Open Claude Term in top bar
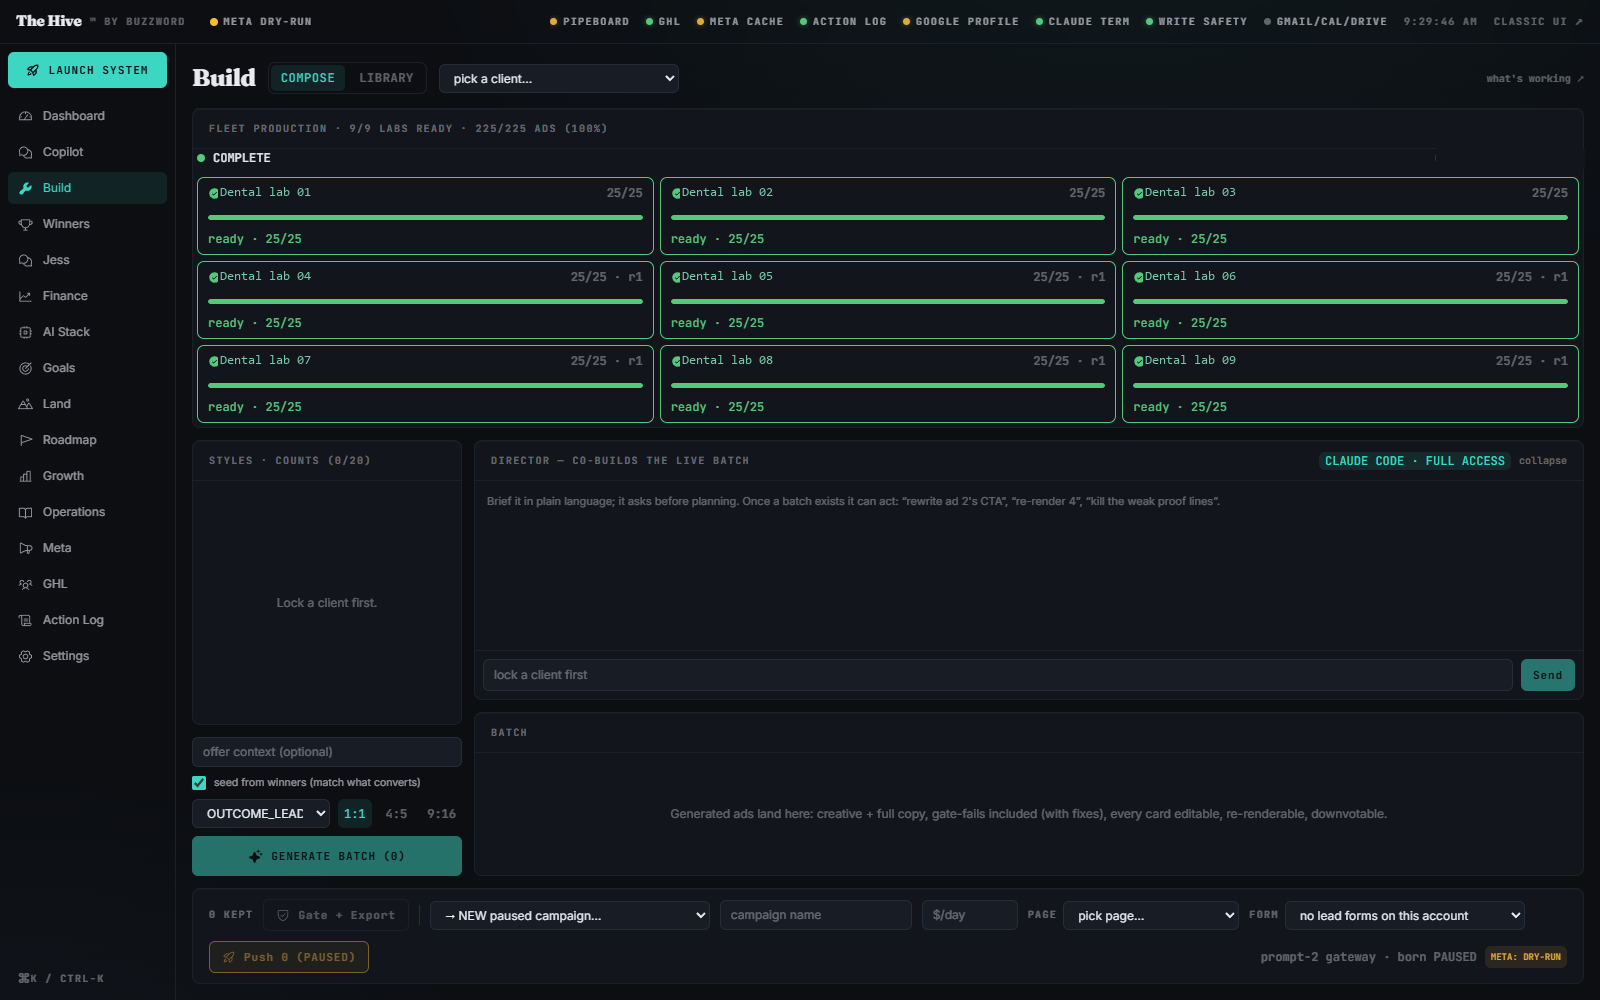This screenshot has height=1000, width=1600. [1083, 21]
